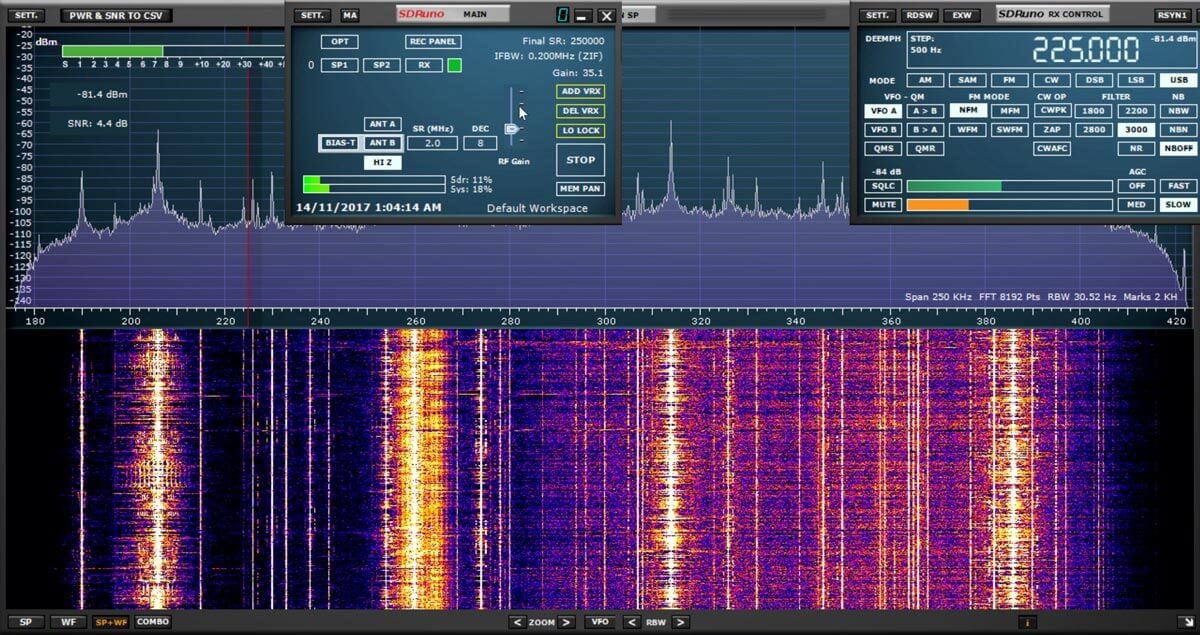Enable LO LOCK
1200x635 pixels.
(580, 130)
